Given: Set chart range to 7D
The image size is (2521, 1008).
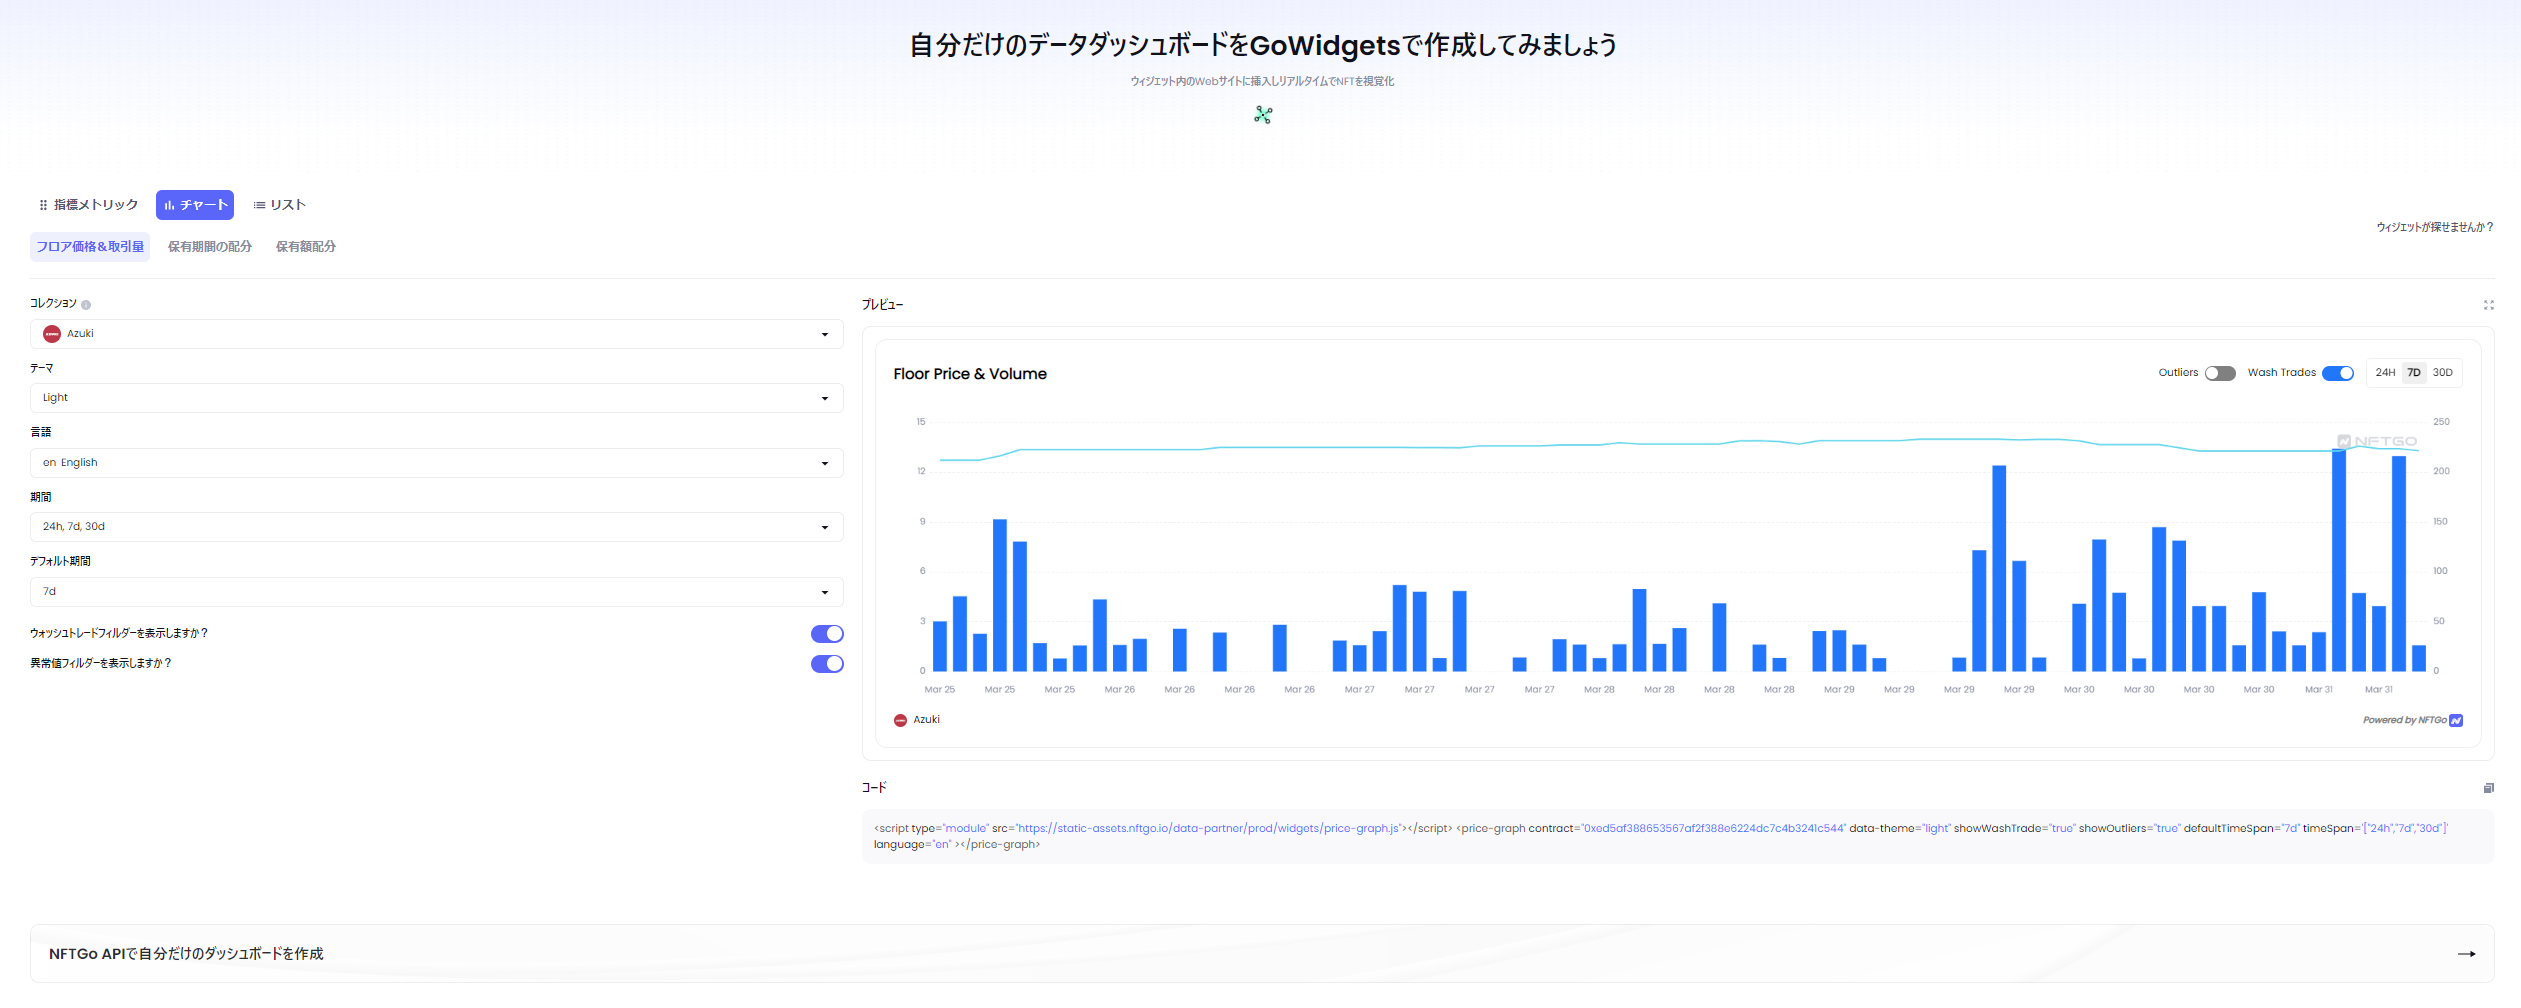Looking at the screenshot, I should coord(2414,373).
